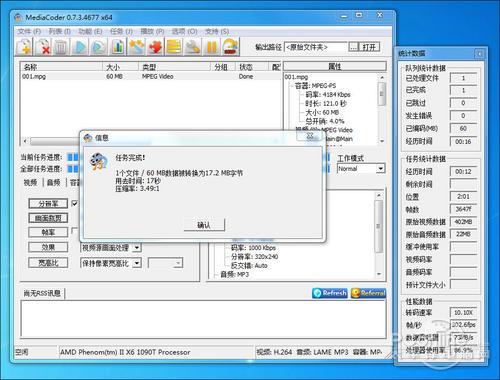Click the yellow list queue icon
Screen dimensions: 500x380
click(x=174, y=47)
